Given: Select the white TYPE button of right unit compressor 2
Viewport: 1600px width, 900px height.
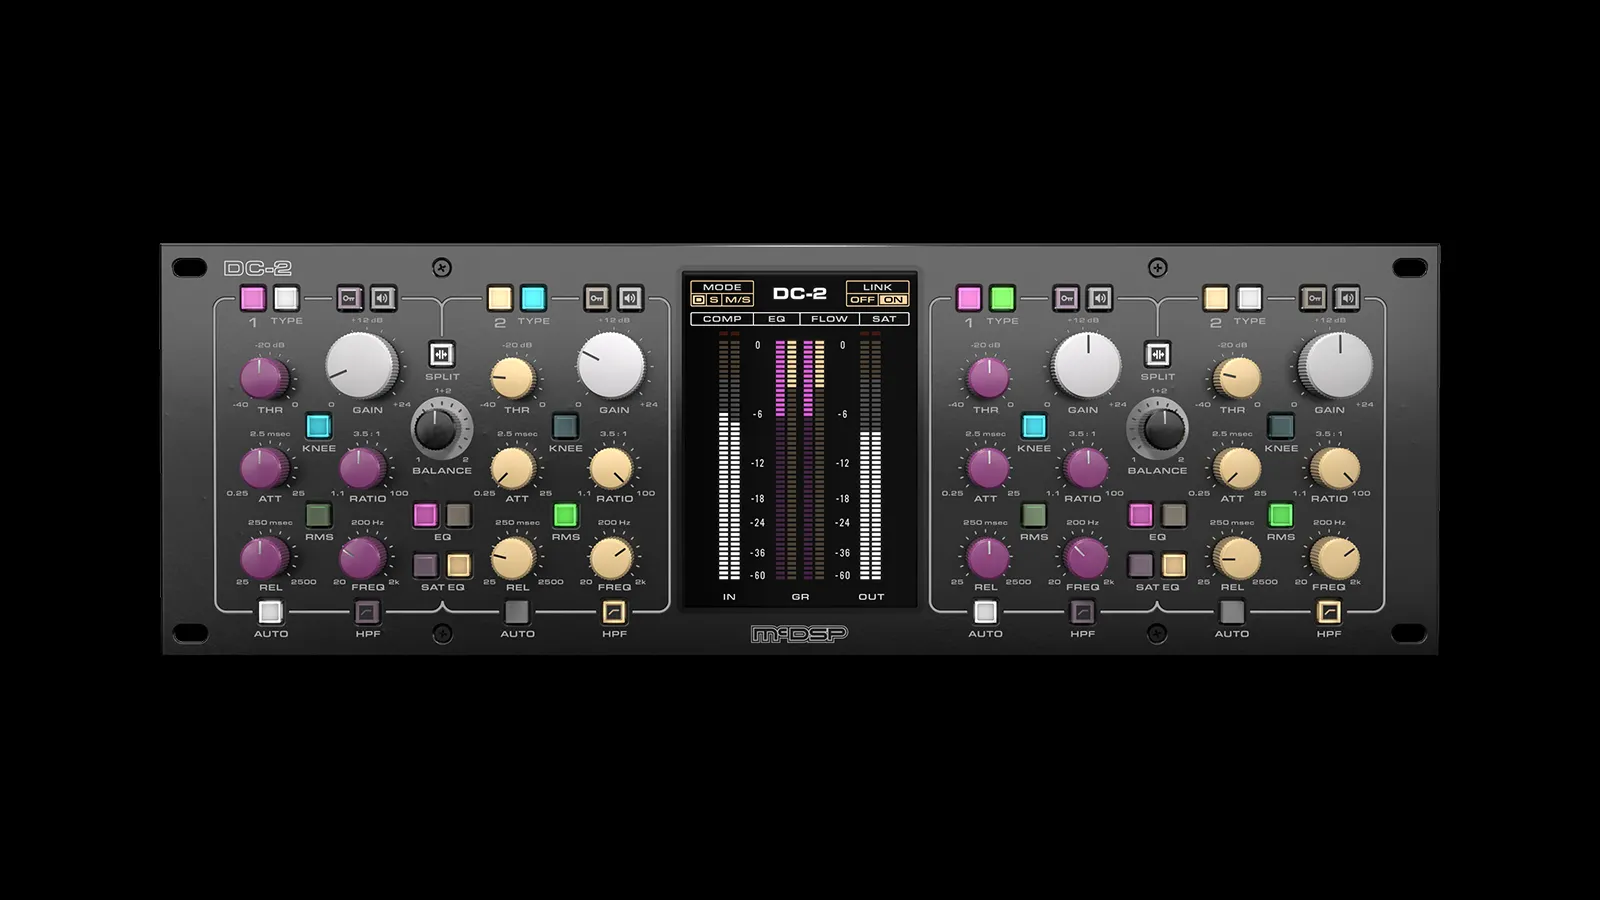Looking at the screenshot, I should (x=1249, y=298).
